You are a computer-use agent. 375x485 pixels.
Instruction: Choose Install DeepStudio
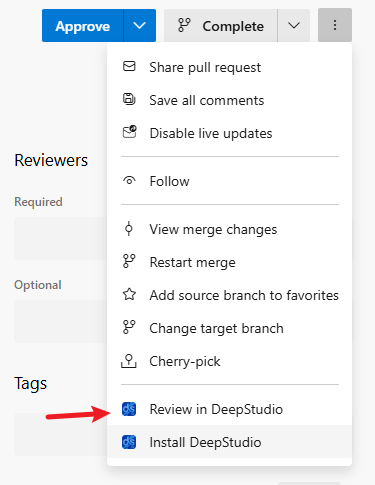click(x=229, y=442)
